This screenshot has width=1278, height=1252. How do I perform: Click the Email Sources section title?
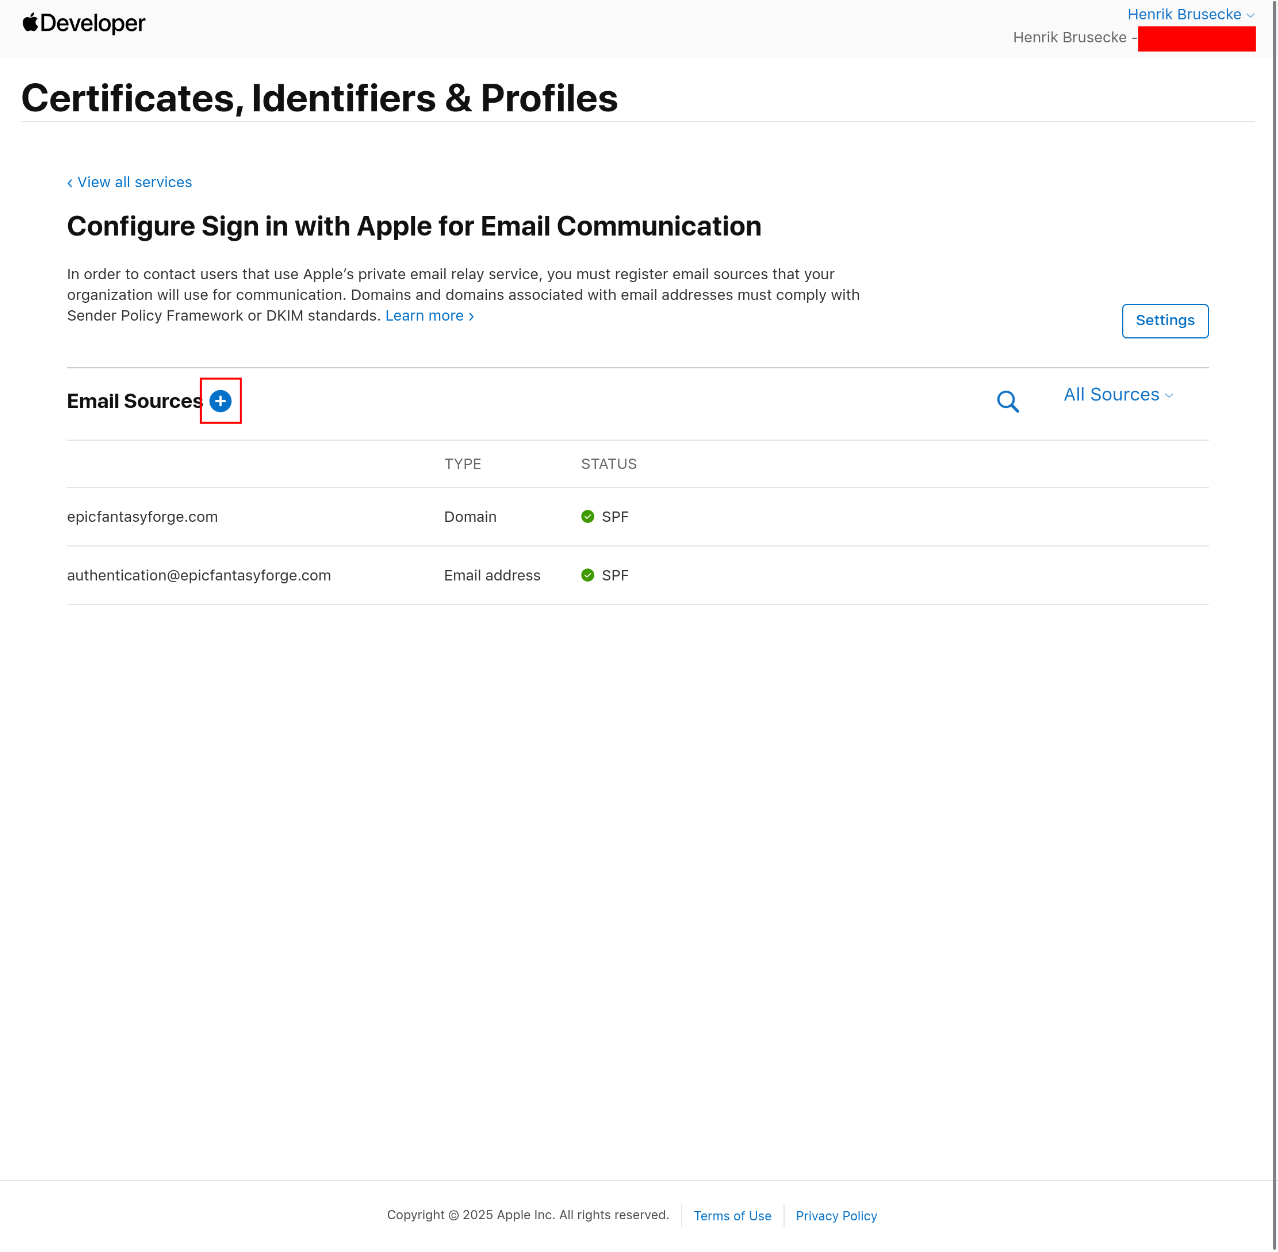134,401
